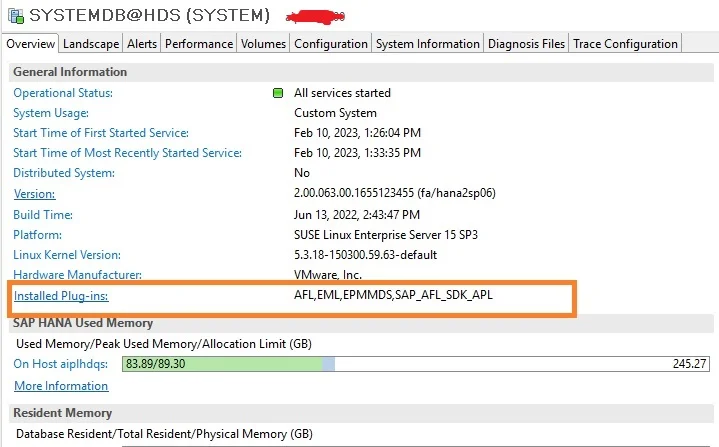Click 'Used Memory/Peak Used Memory/Allocation Limit (GB)' caption
Viewport: 719px width, 447px height.
pos(164,344)
